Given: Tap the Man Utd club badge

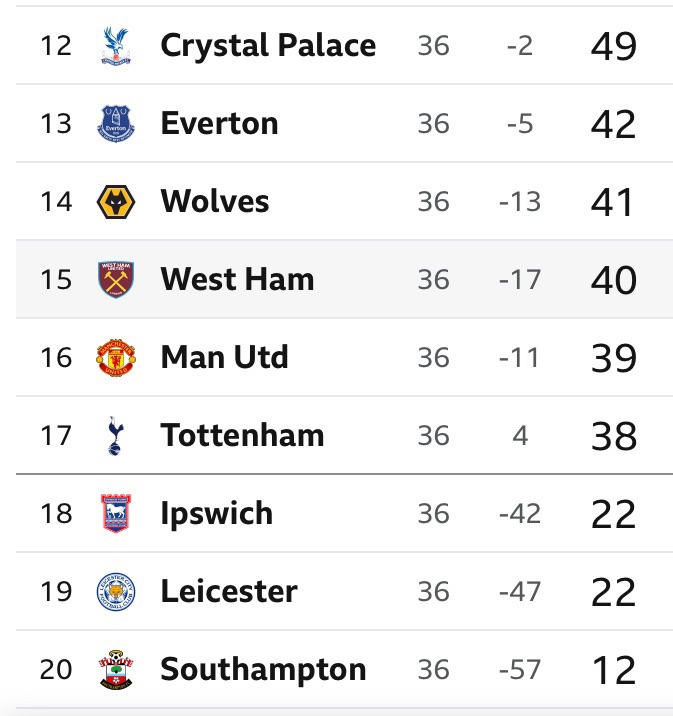Looking at the screenshot, I should pos(115,358).
